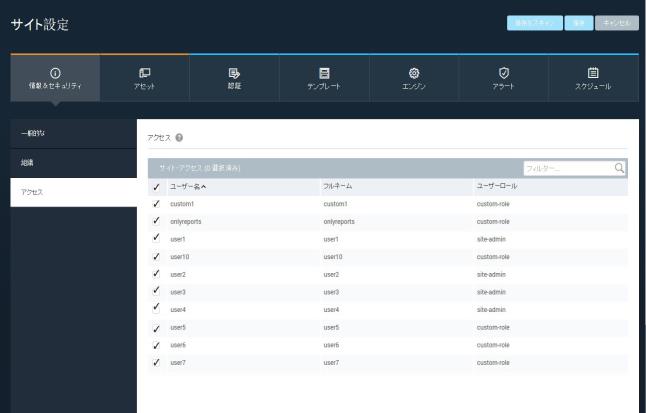
Task: Select the エンジン gear icon
Action: click(x=413, y=71)
